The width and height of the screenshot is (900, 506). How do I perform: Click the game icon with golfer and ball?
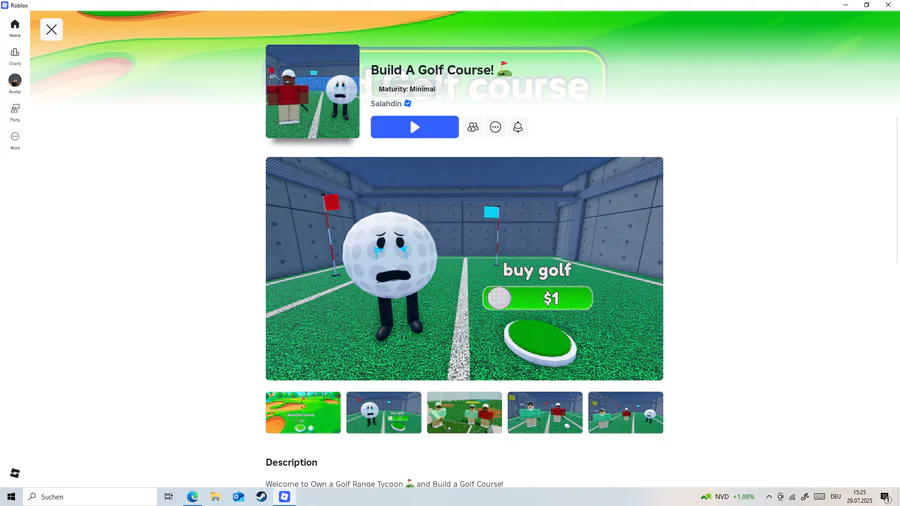312,91
